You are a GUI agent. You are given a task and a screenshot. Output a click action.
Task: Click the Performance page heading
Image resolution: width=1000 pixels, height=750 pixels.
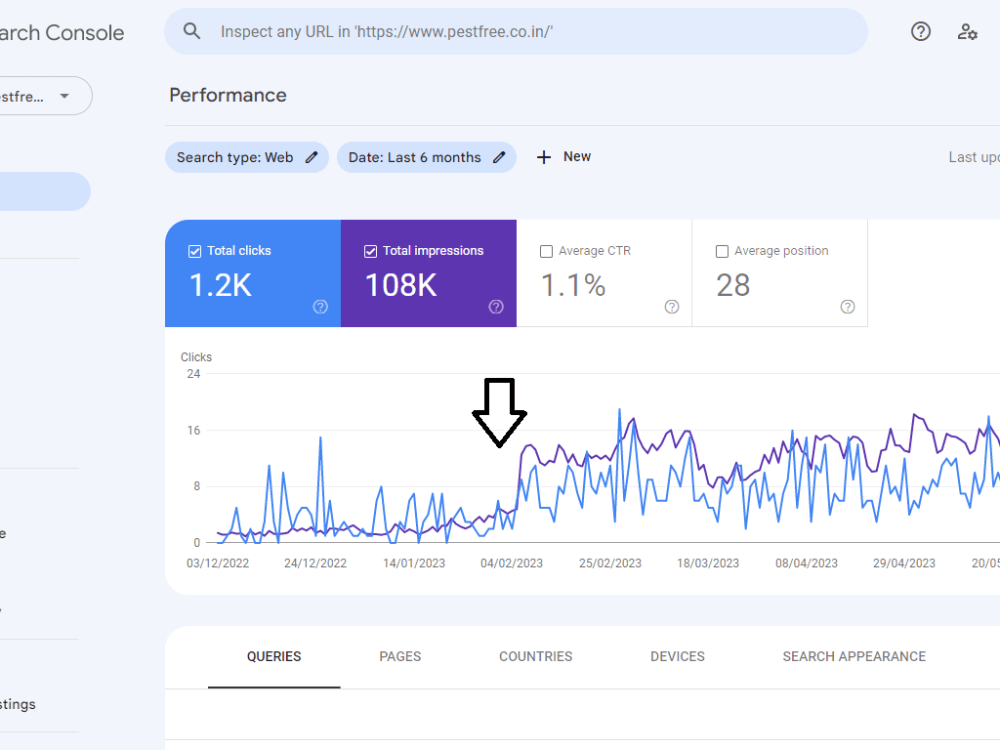point(228,95)
